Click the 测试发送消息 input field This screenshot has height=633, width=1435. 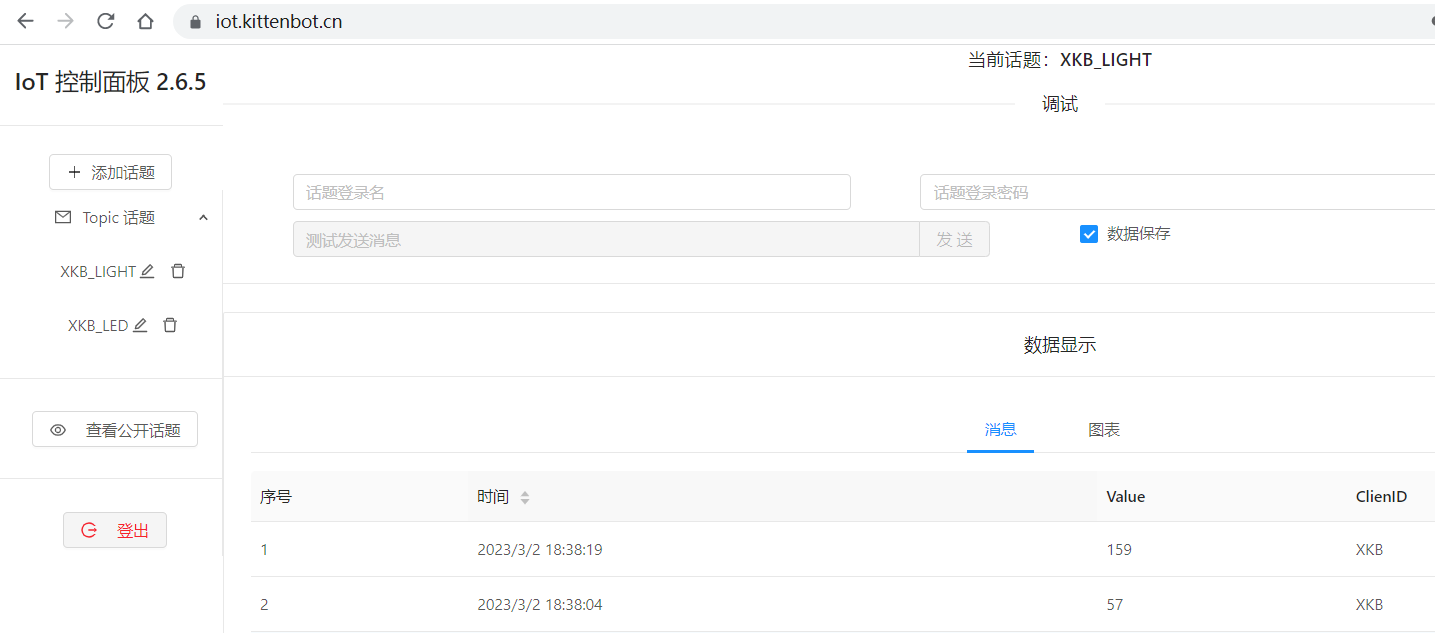(606, 240)
